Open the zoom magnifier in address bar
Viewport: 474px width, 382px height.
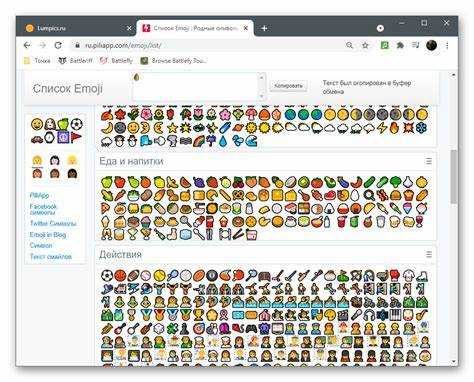coord(349,45)
